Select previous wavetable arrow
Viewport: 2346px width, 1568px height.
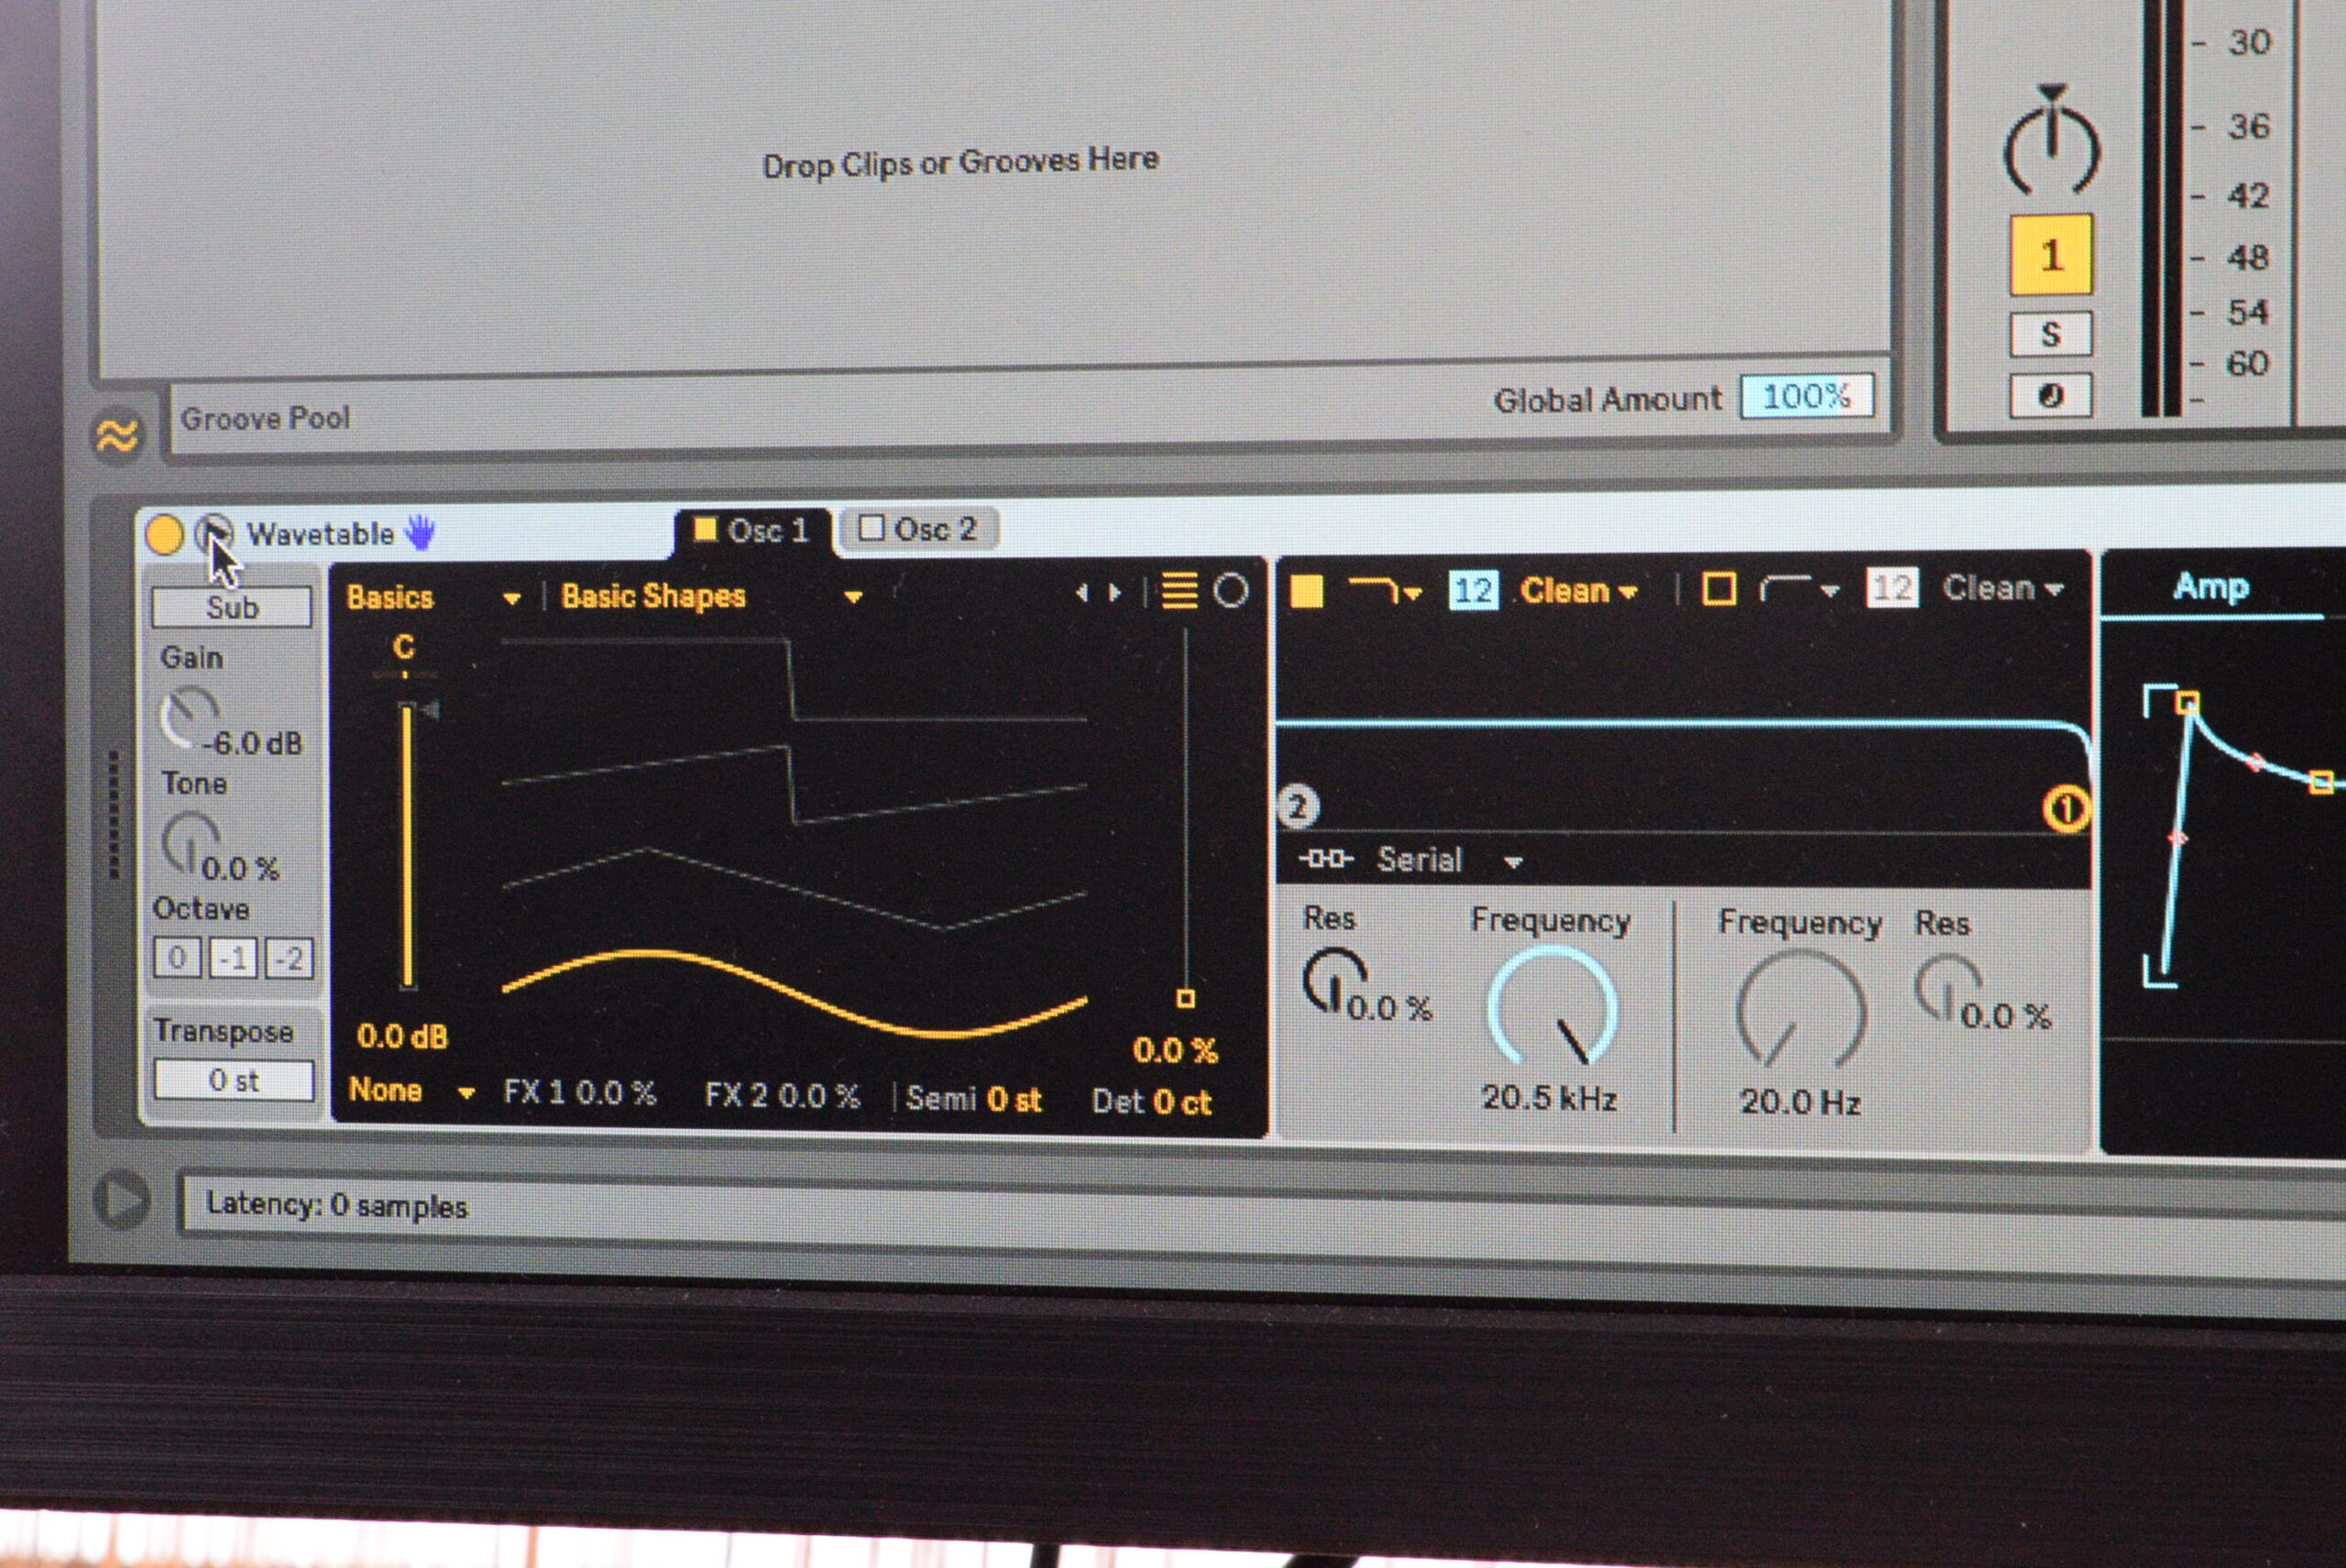tap(1082, 593)
